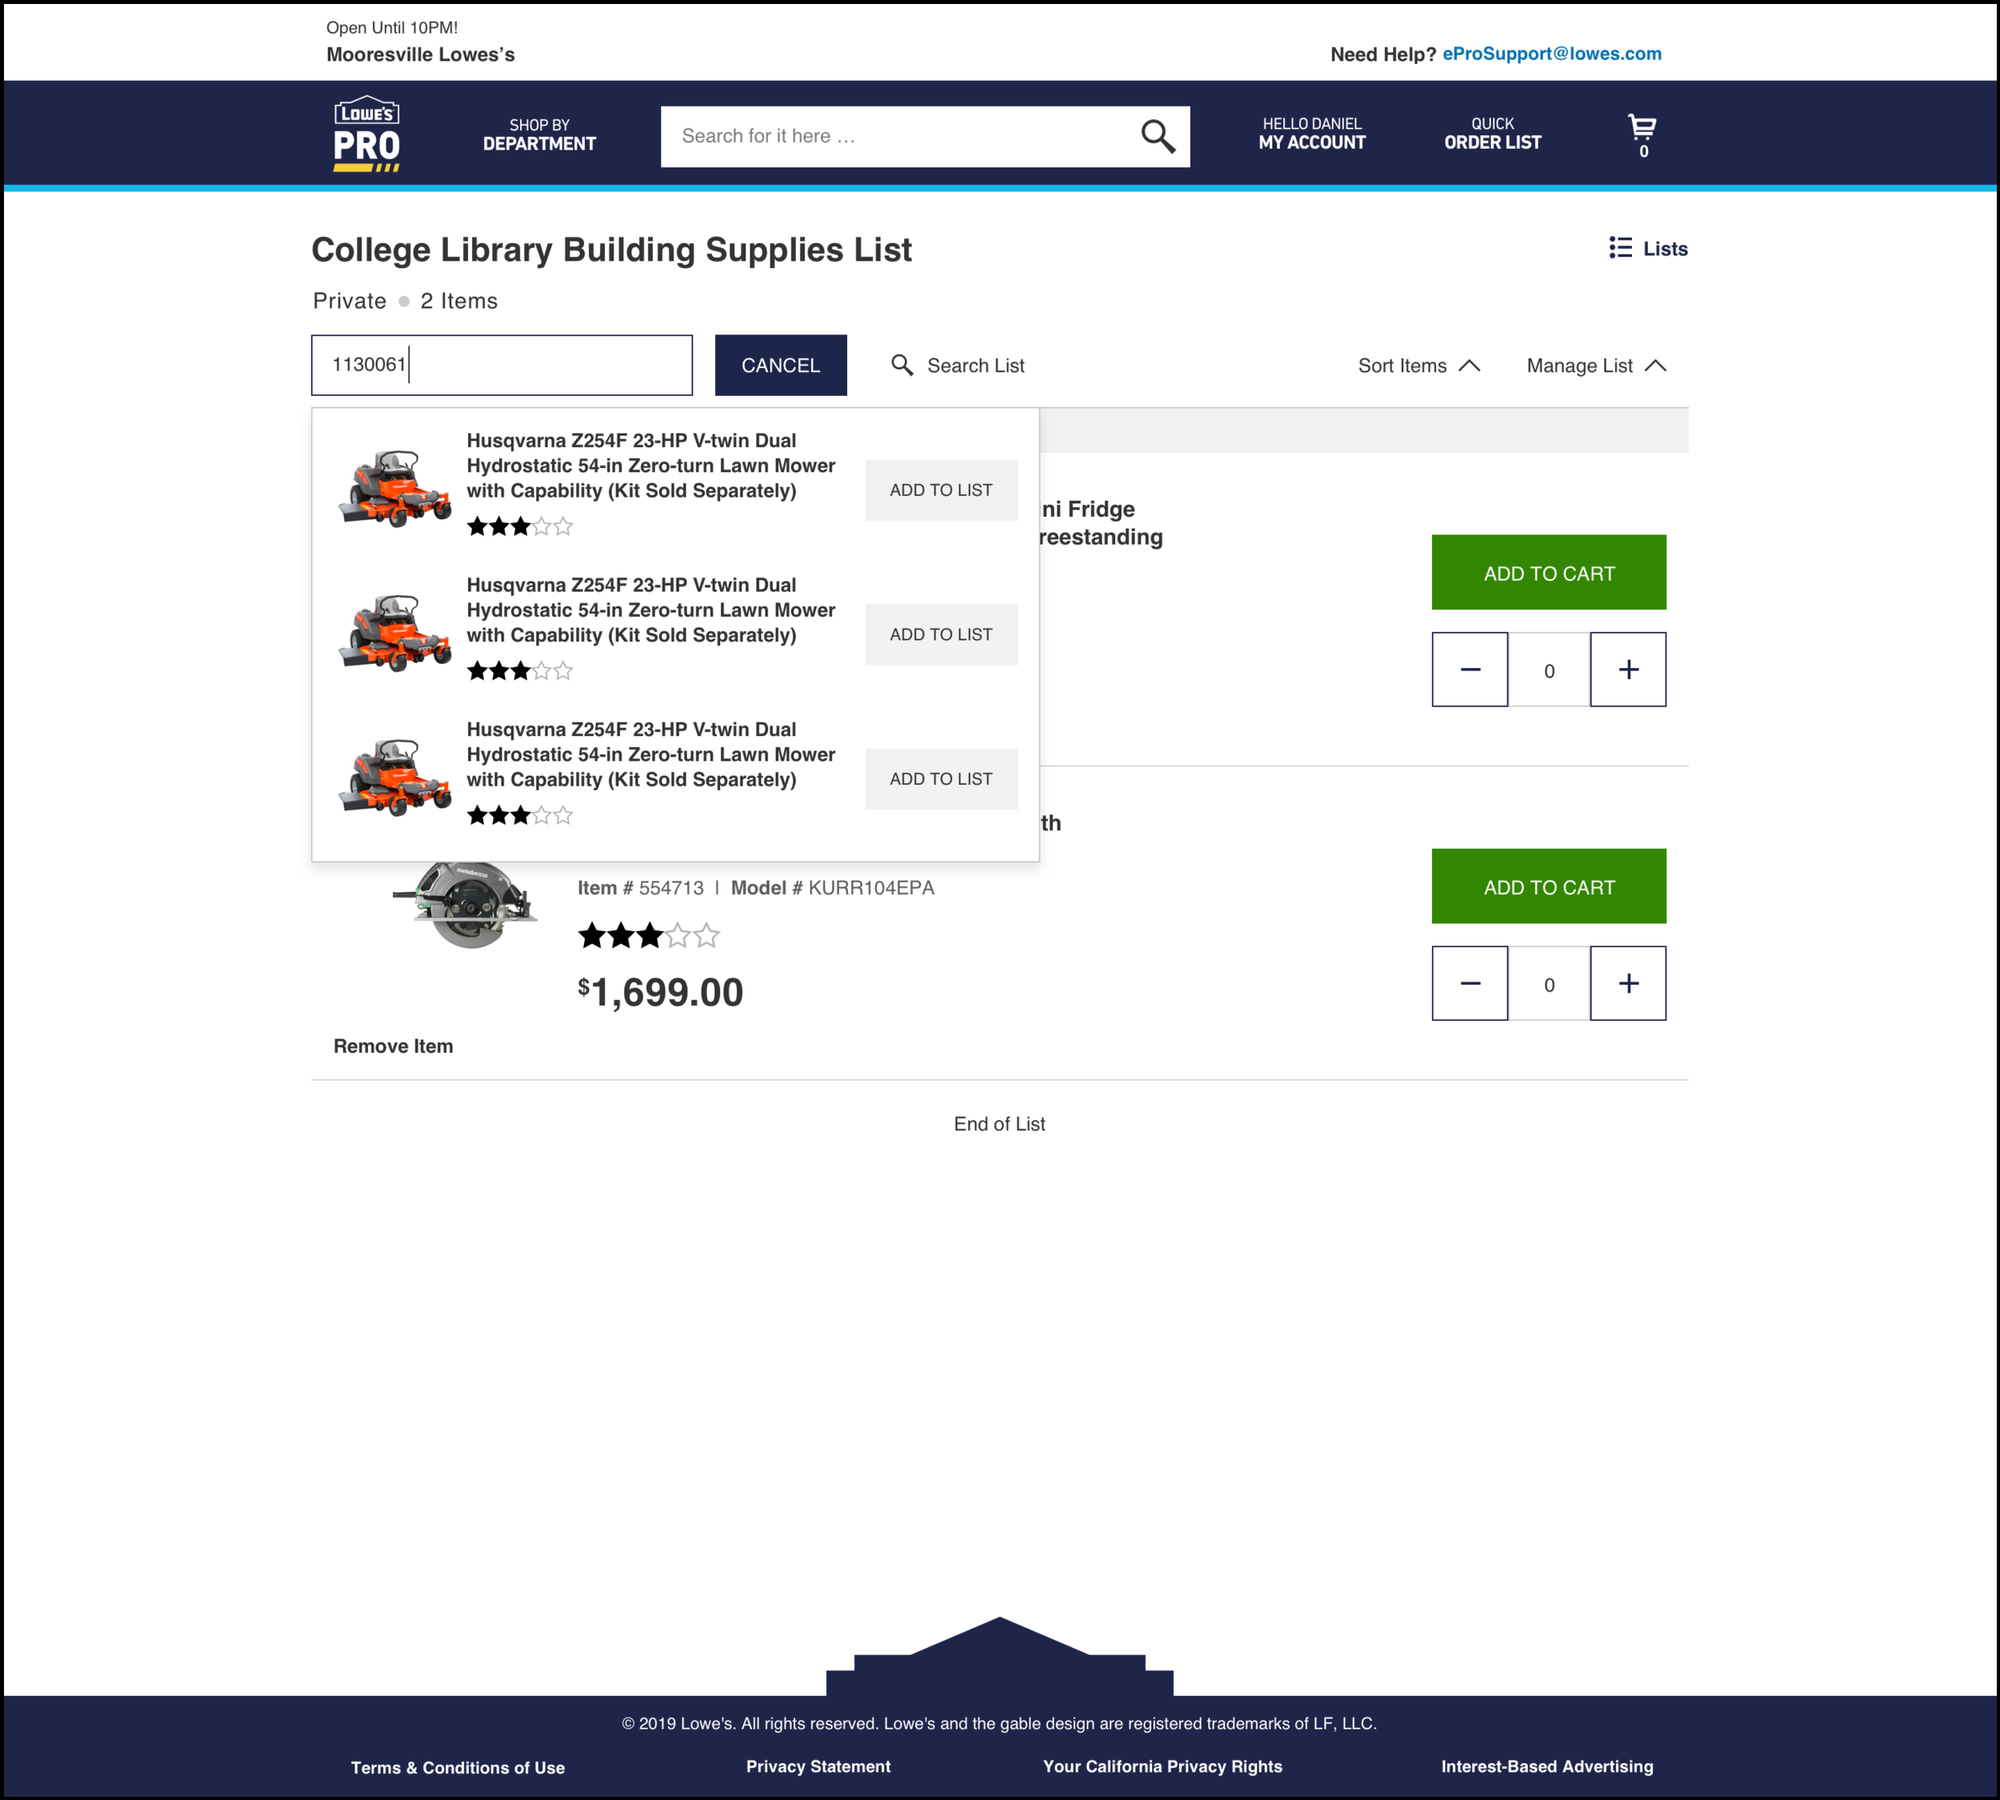Click Add to List for first Husqvarna mower
This screenshot has width=2000, height=1800.
click(x=940, y=490)
